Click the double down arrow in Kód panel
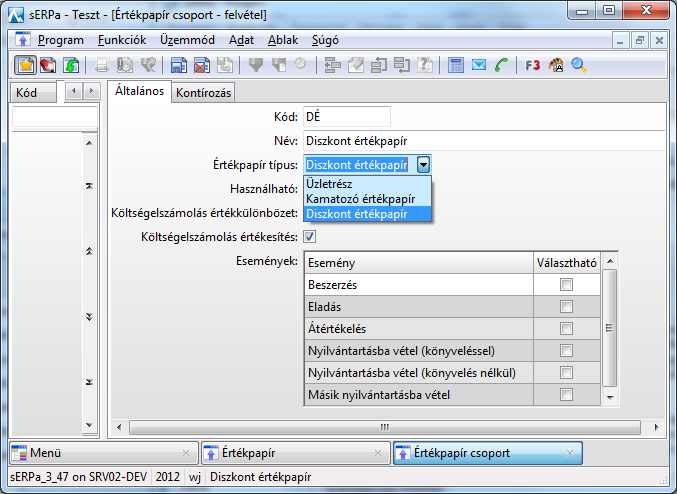The height and width of the screenshot is (494, 677). point(89,317)
